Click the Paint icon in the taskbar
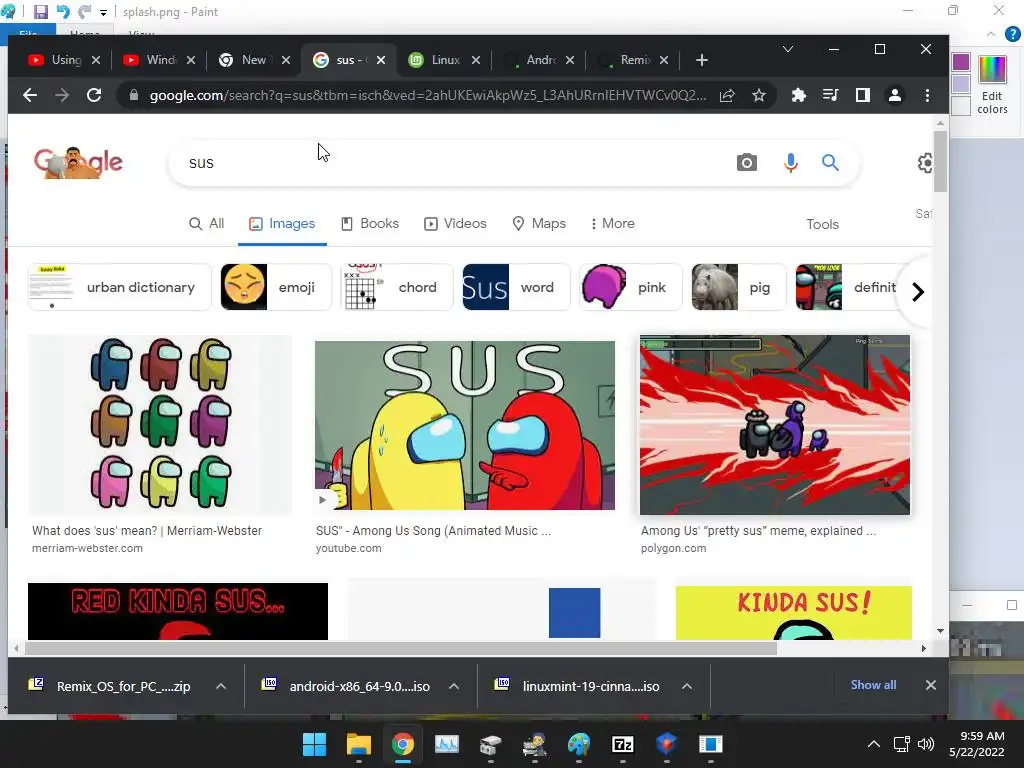The height and width of the screenshot is (768, 1024). coord(578,744)
